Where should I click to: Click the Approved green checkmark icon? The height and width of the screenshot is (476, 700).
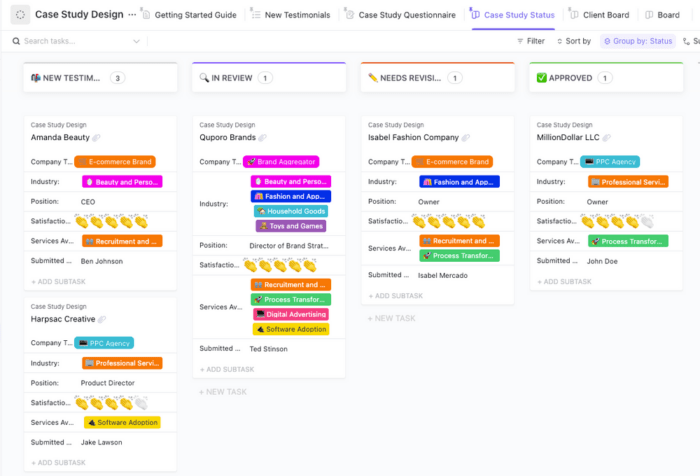[x=542, y=78]
